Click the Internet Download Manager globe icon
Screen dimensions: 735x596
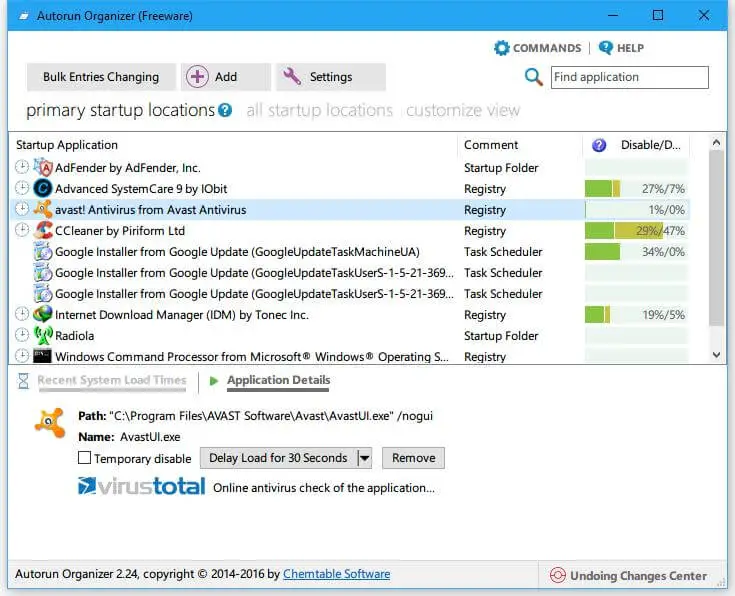pyautogui.click(x=43, y=314)
